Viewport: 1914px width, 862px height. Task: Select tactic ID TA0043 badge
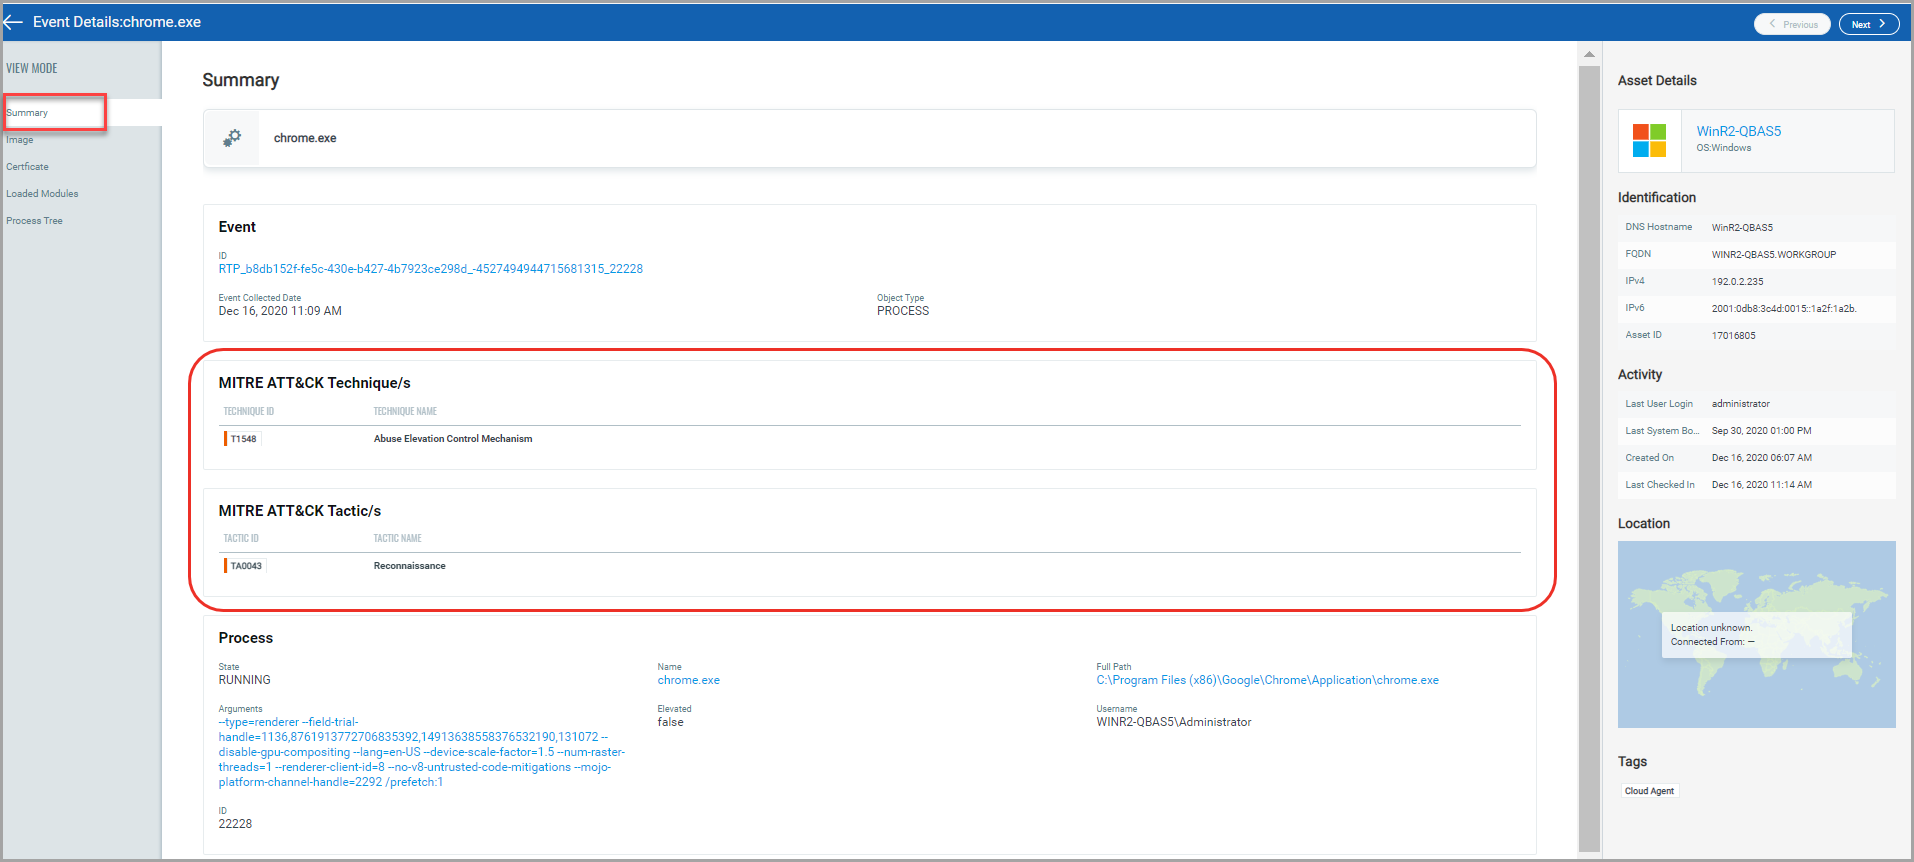(245, 566)
